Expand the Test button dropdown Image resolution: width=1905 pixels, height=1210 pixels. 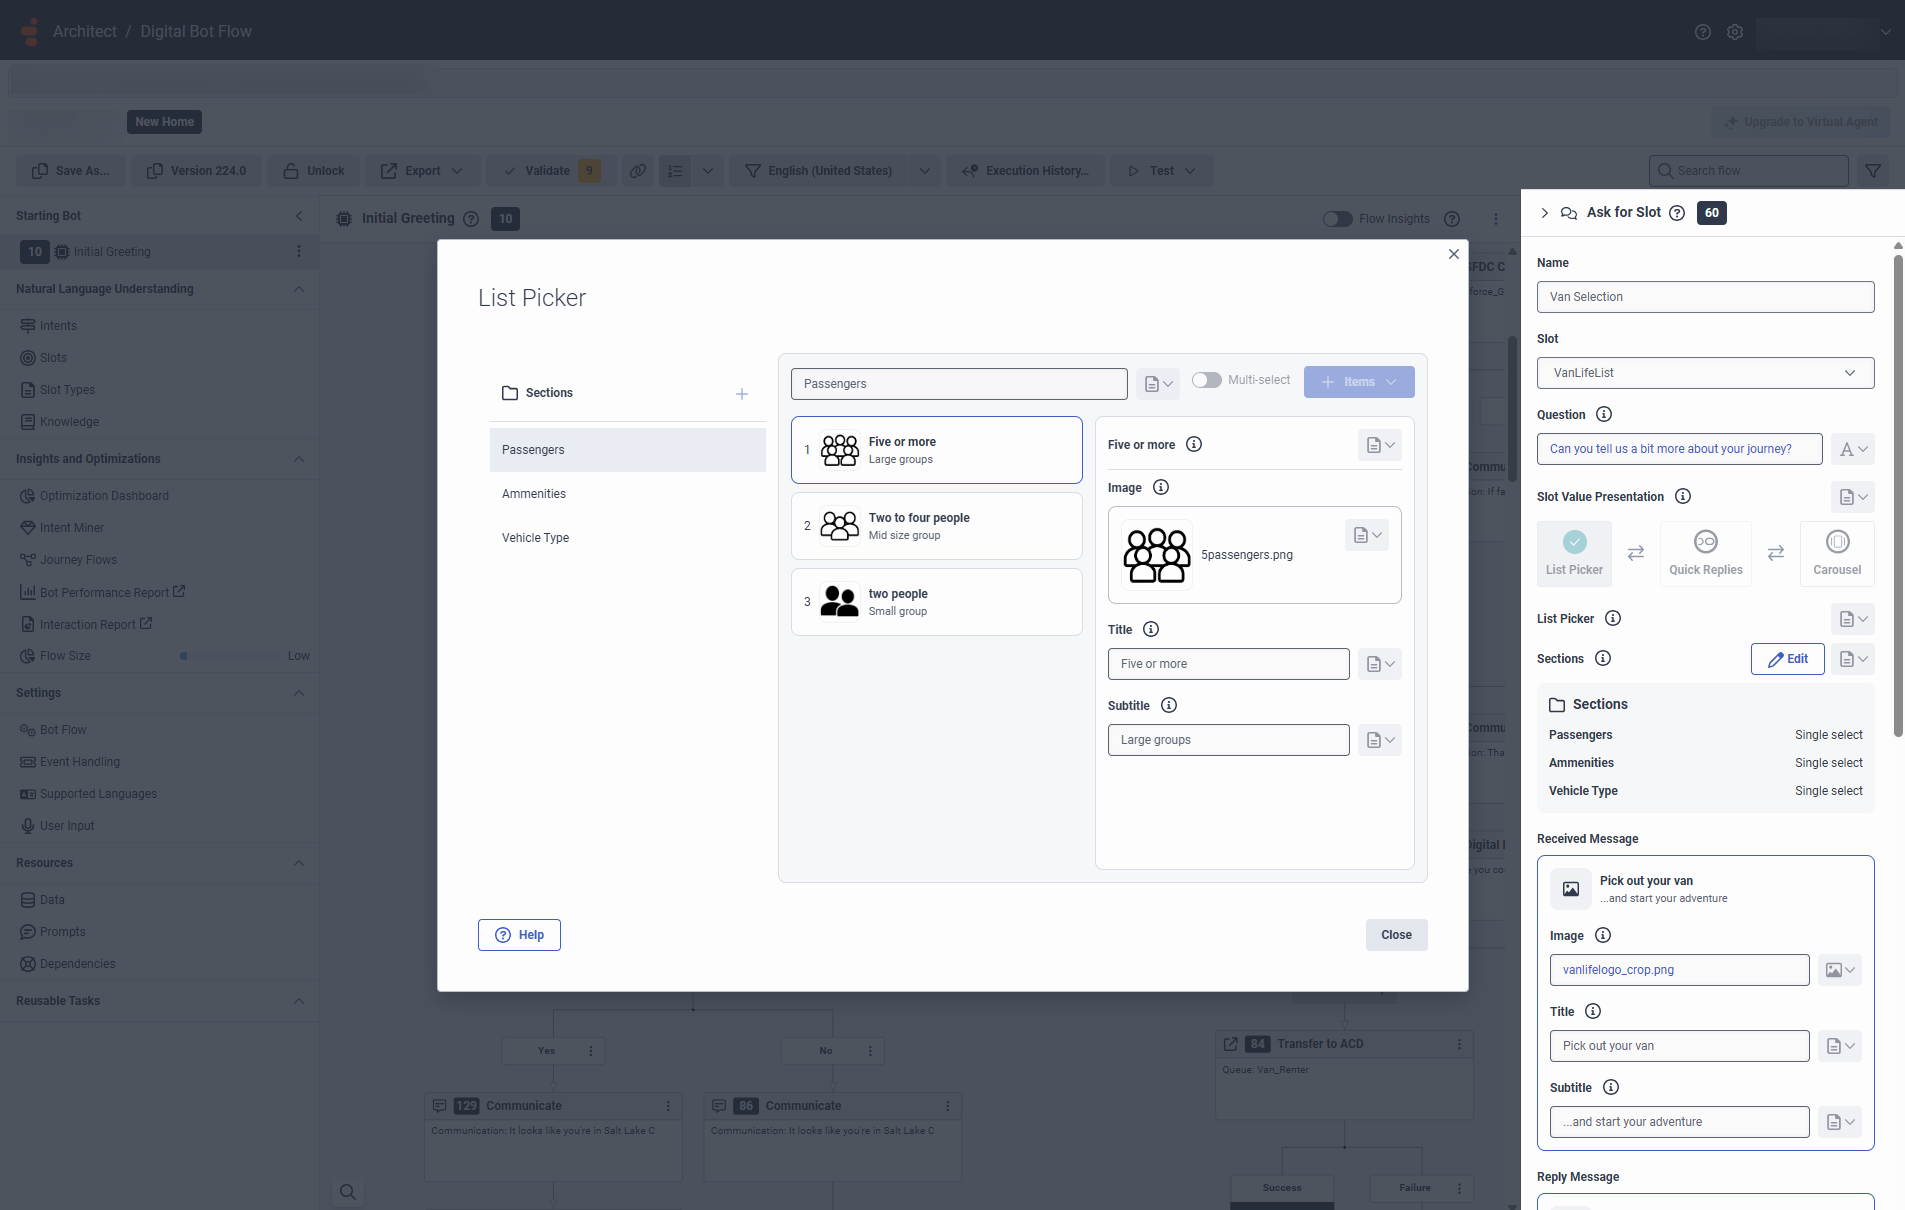(x=1190, y=170)
